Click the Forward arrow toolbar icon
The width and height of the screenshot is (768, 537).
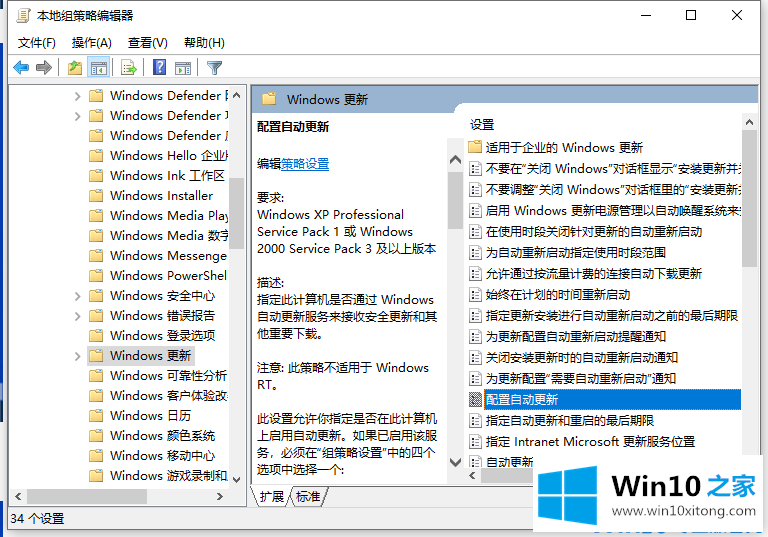(44, 68)
